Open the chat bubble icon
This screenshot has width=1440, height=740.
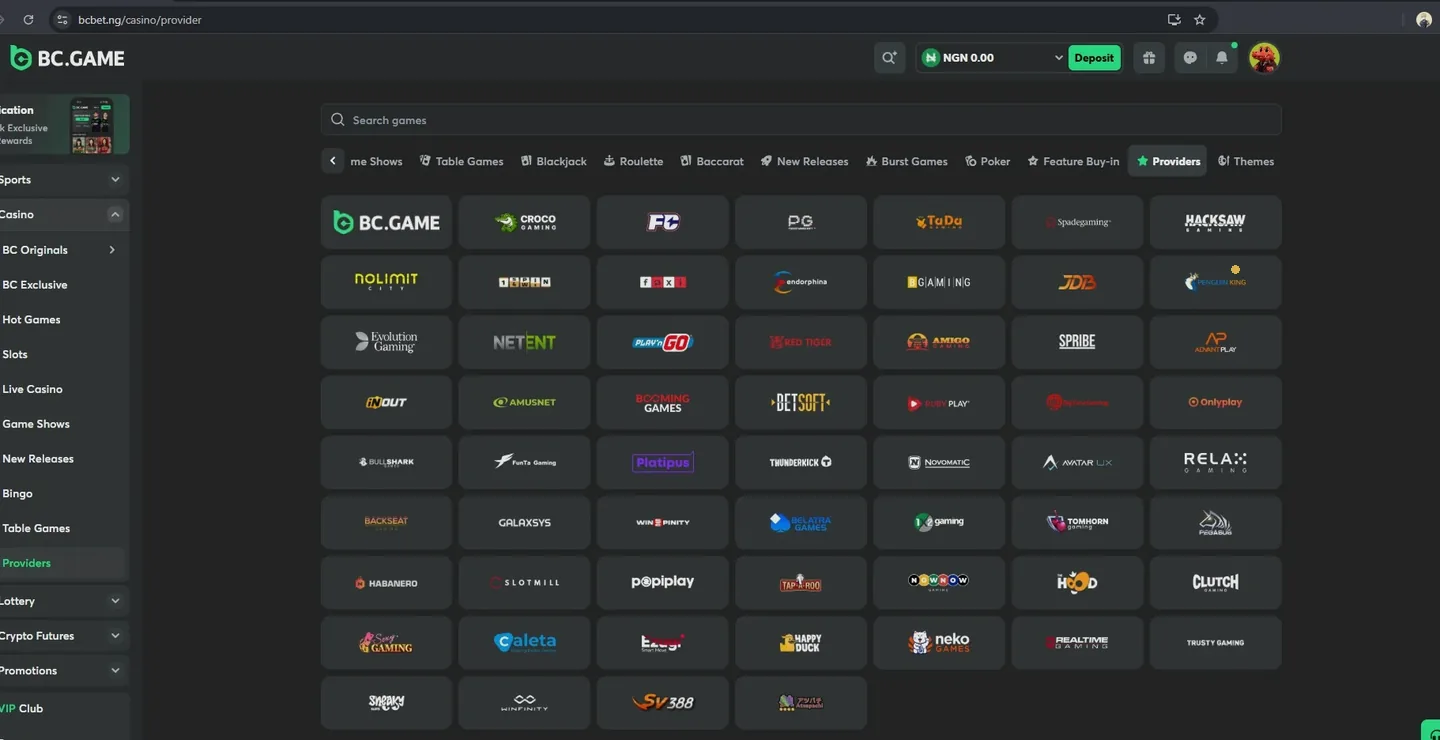[1190, 58]
